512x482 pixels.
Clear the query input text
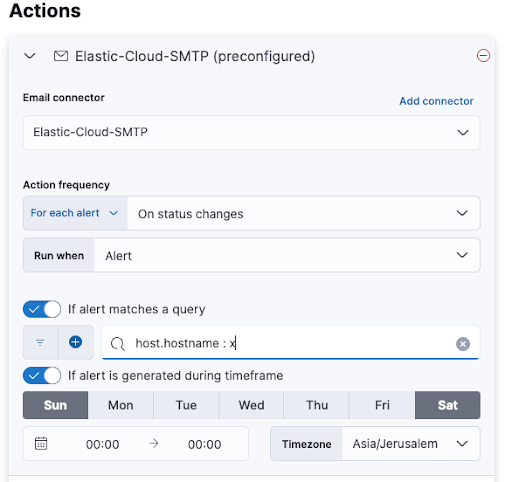click(463, 344)
